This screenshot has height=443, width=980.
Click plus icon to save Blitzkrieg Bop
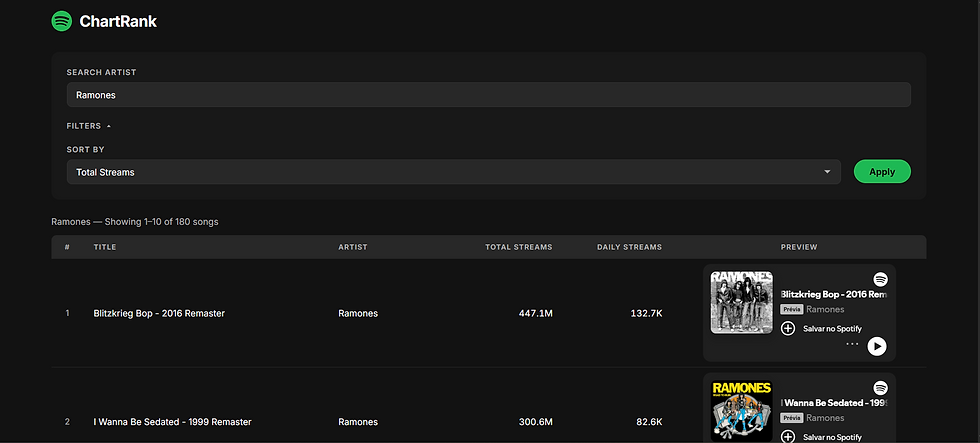788,328
